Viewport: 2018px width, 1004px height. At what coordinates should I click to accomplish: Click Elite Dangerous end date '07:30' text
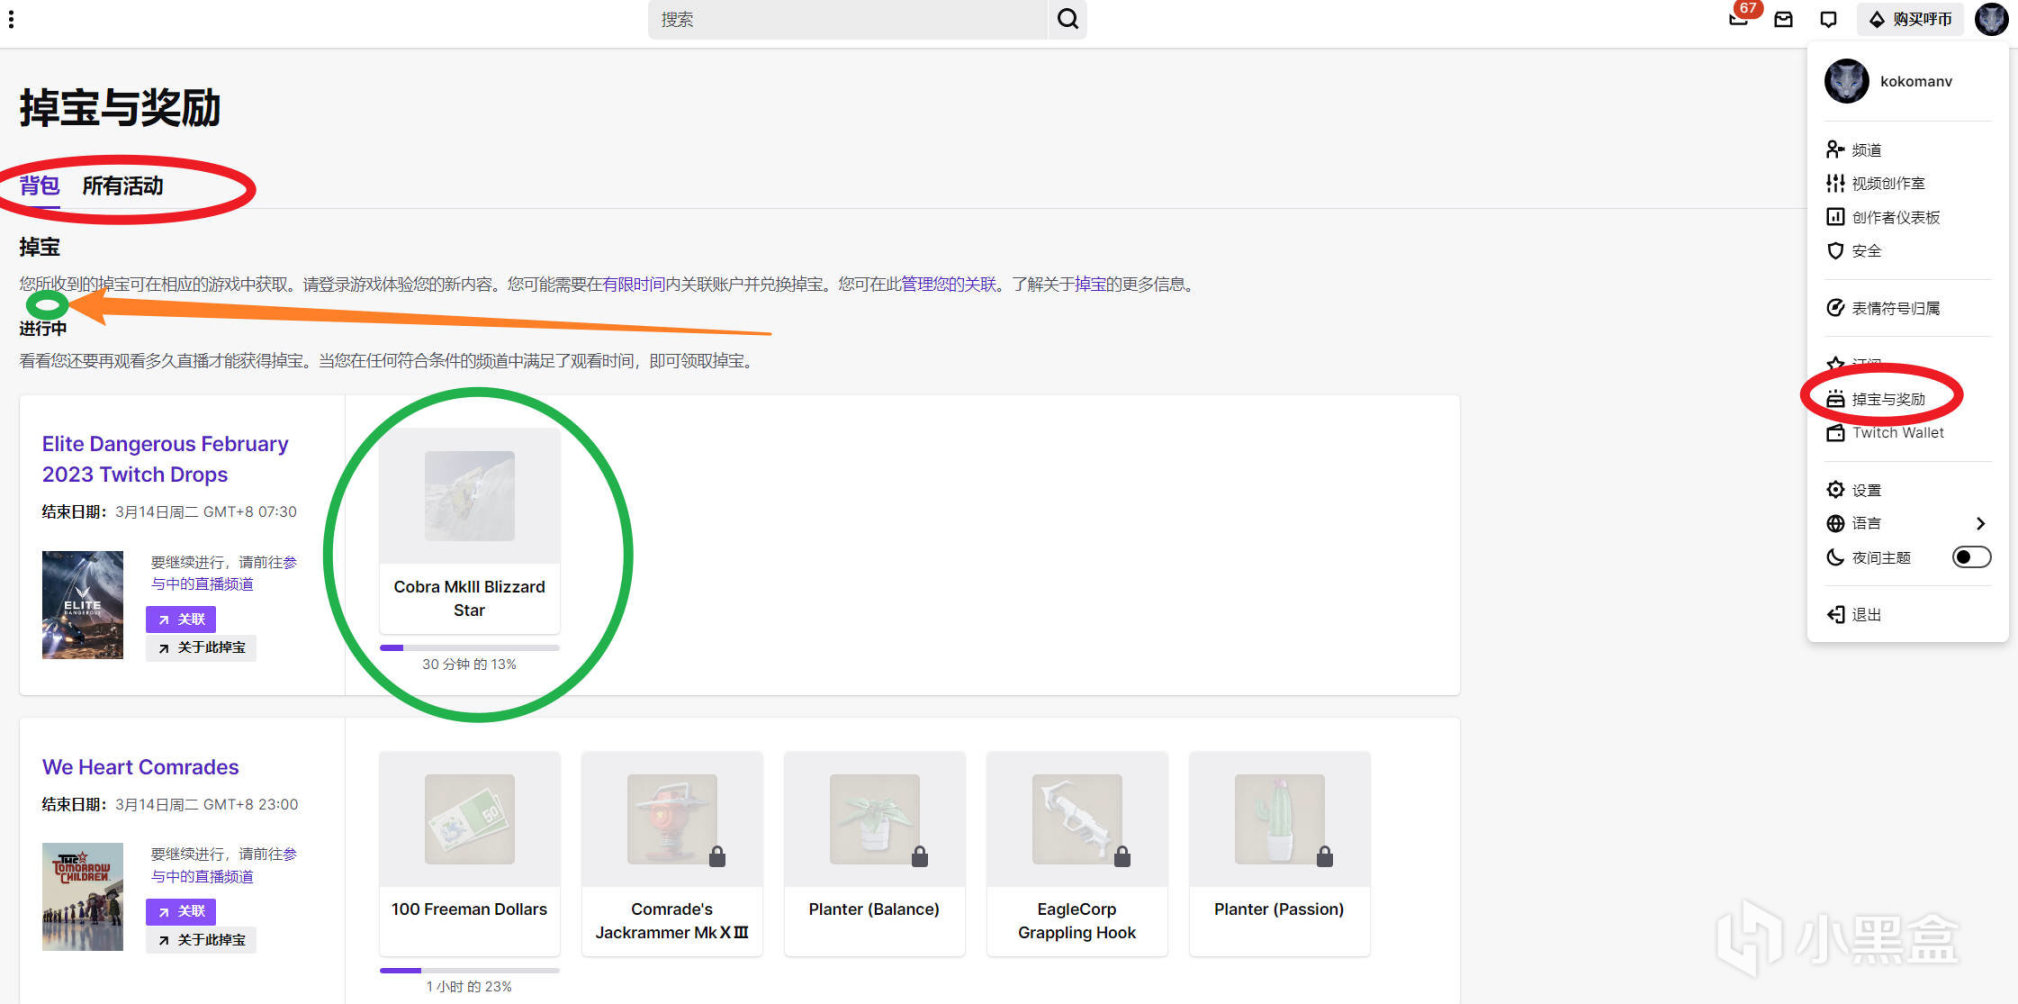(278, 512)
